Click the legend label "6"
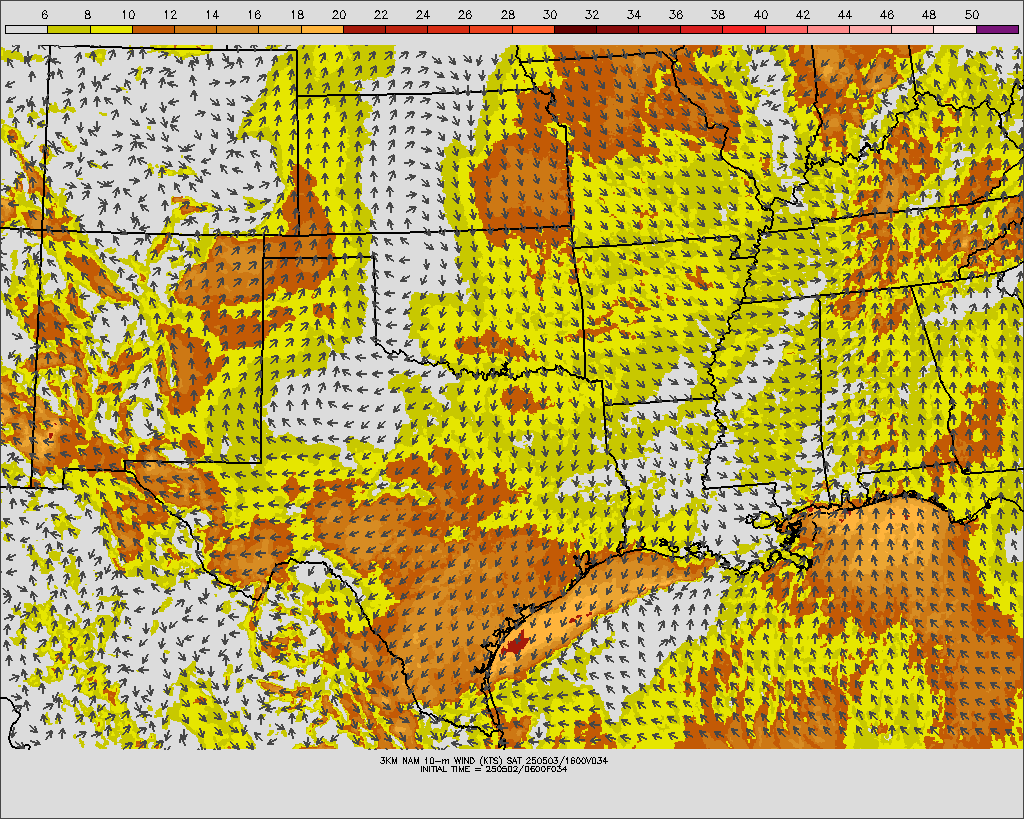Image resolution: width=1024 pixels, height=819 pixels. click(44, 14)
